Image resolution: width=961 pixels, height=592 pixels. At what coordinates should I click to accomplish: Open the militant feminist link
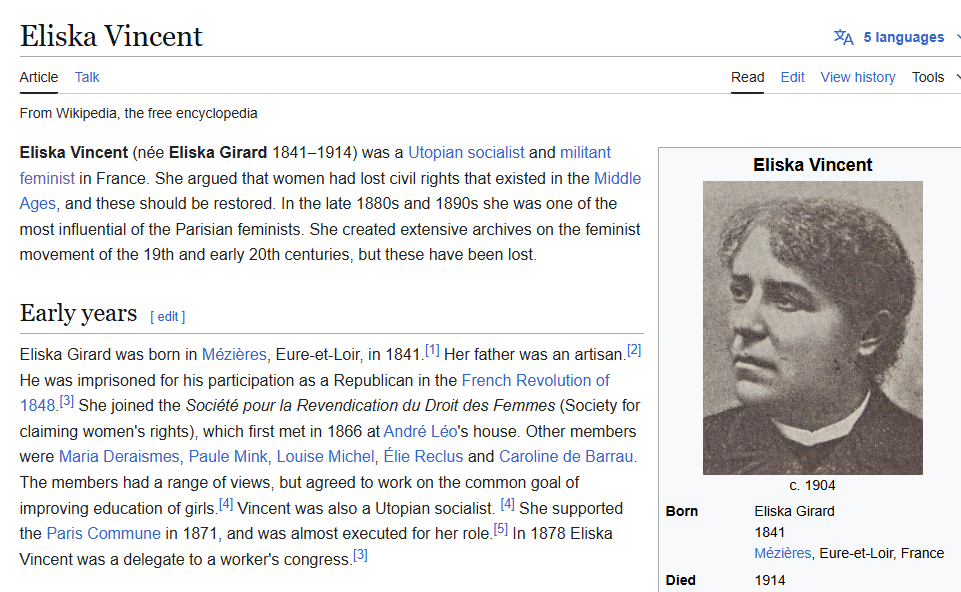[x=585, y=153]
